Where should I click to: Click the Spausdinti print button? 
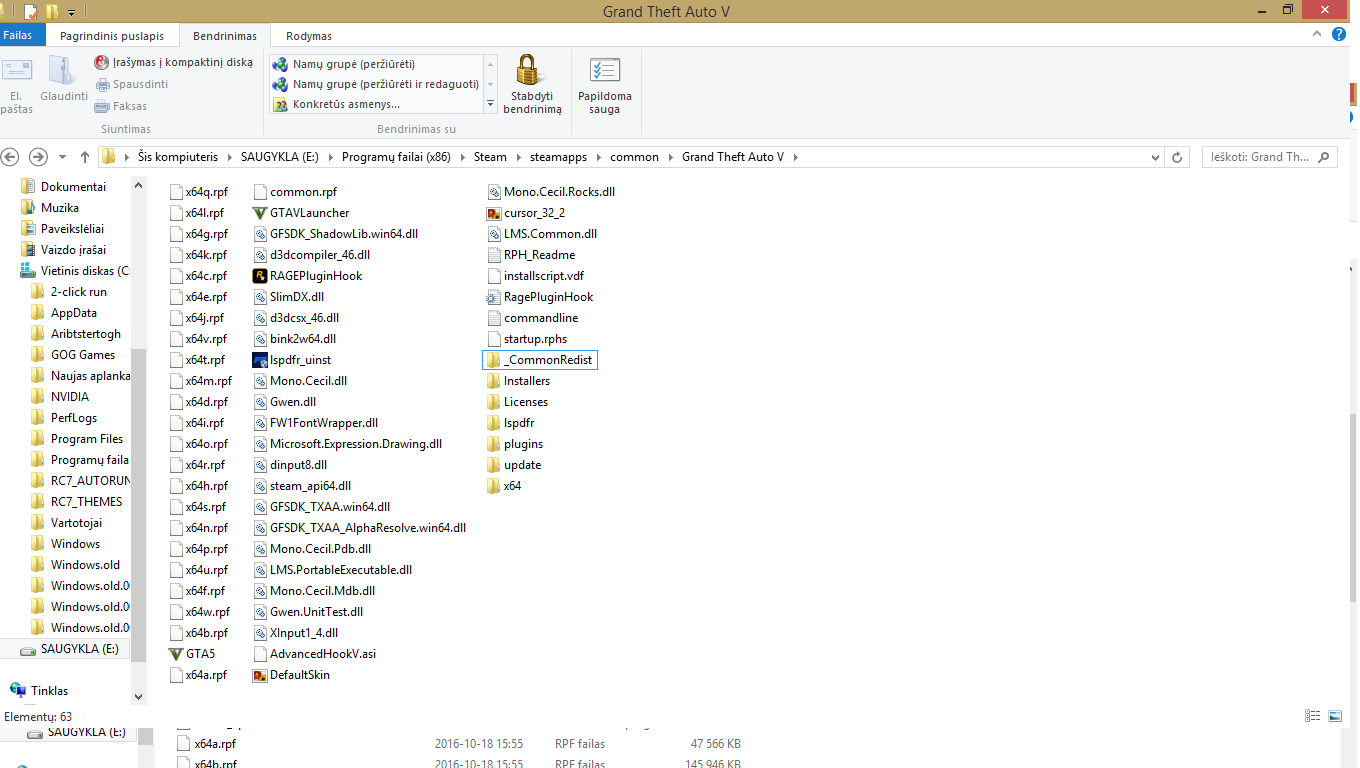tap(131, 84)
